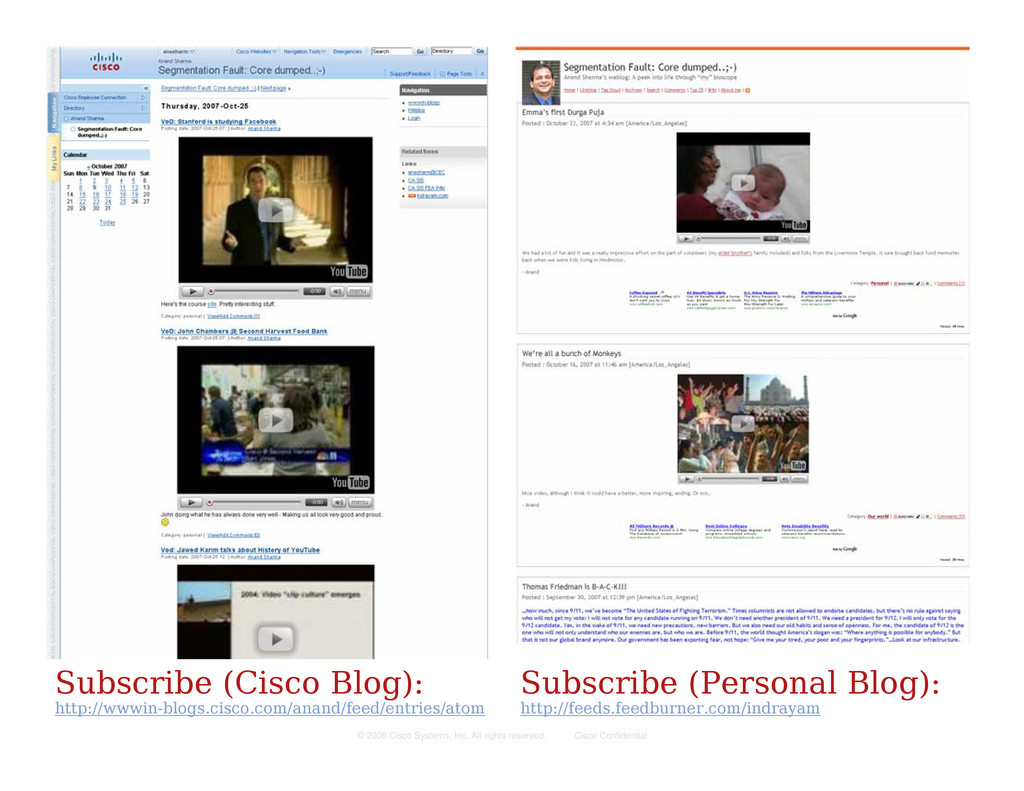Open CA SIS FEA Wiki related link

[x=426, y=188]
